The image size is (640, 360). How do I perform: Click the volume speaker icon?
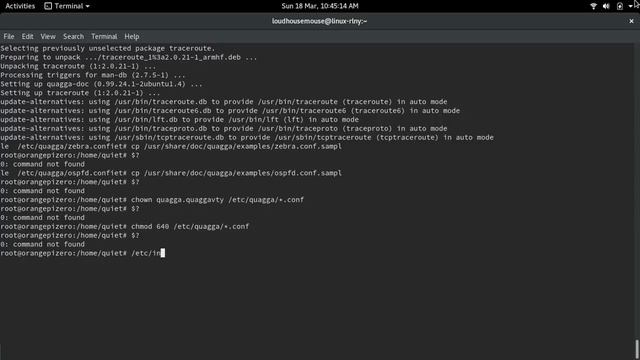pyautogui.click(x=606, y=6)
